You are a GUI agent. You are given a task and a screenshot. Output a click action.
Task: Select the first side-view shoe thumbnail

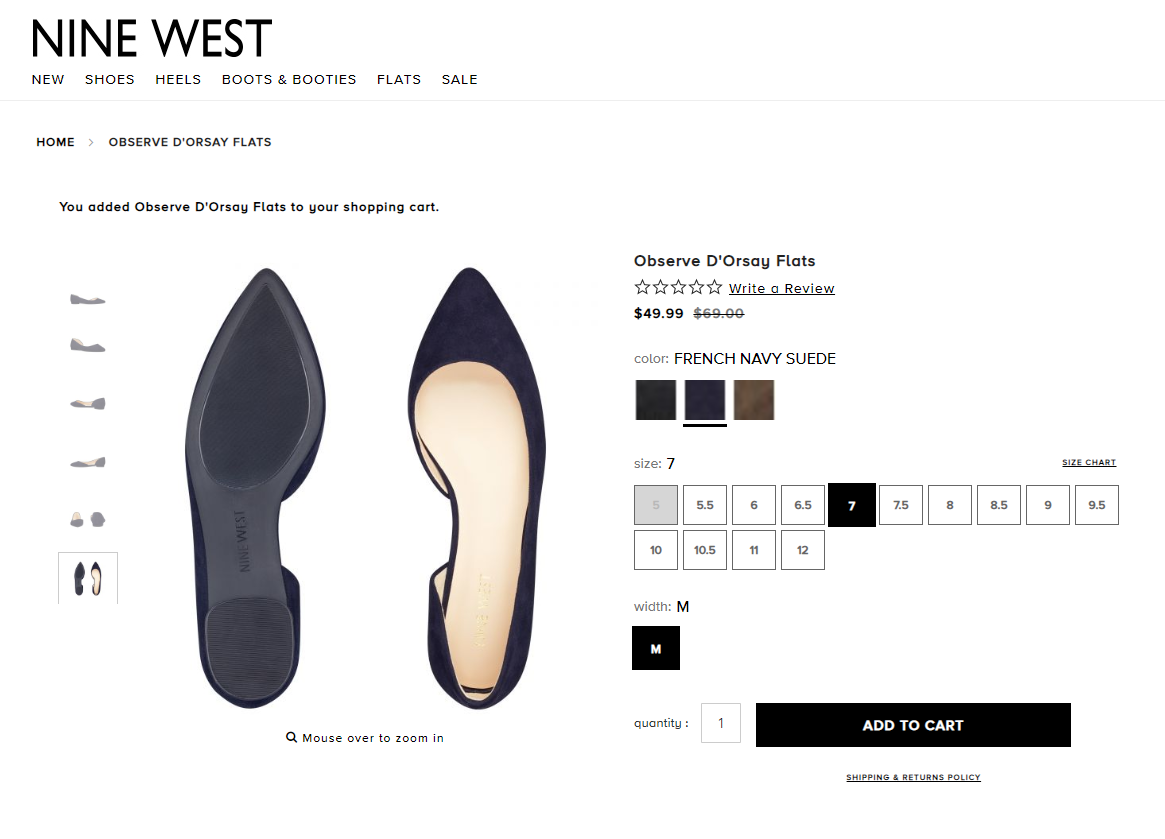[88, 298]
